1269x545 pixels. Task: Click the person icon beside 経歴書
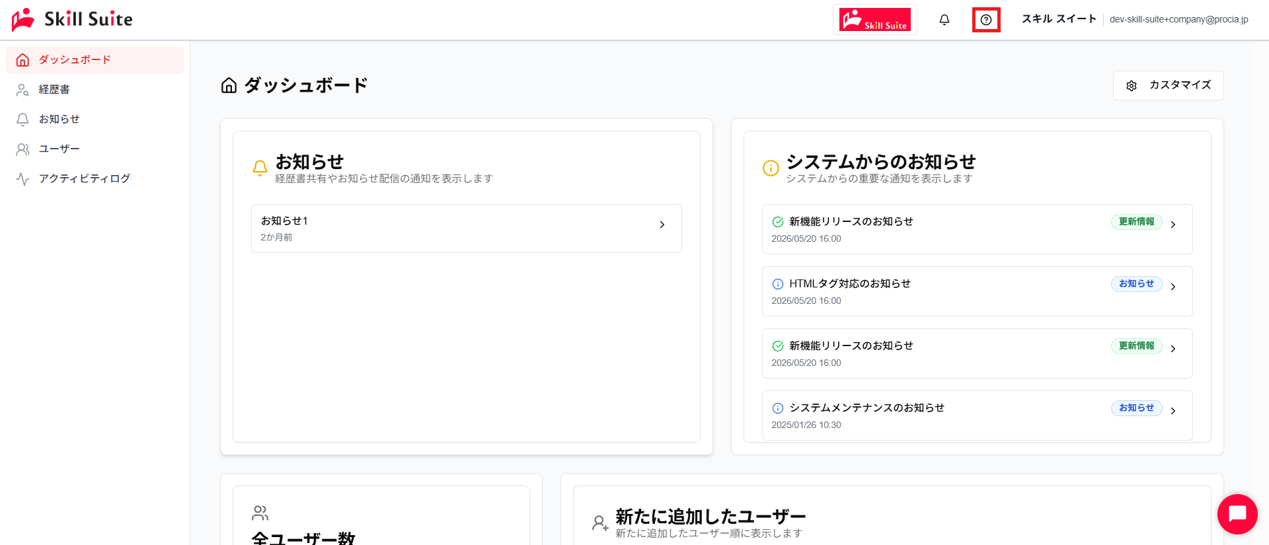pos(22,90)
